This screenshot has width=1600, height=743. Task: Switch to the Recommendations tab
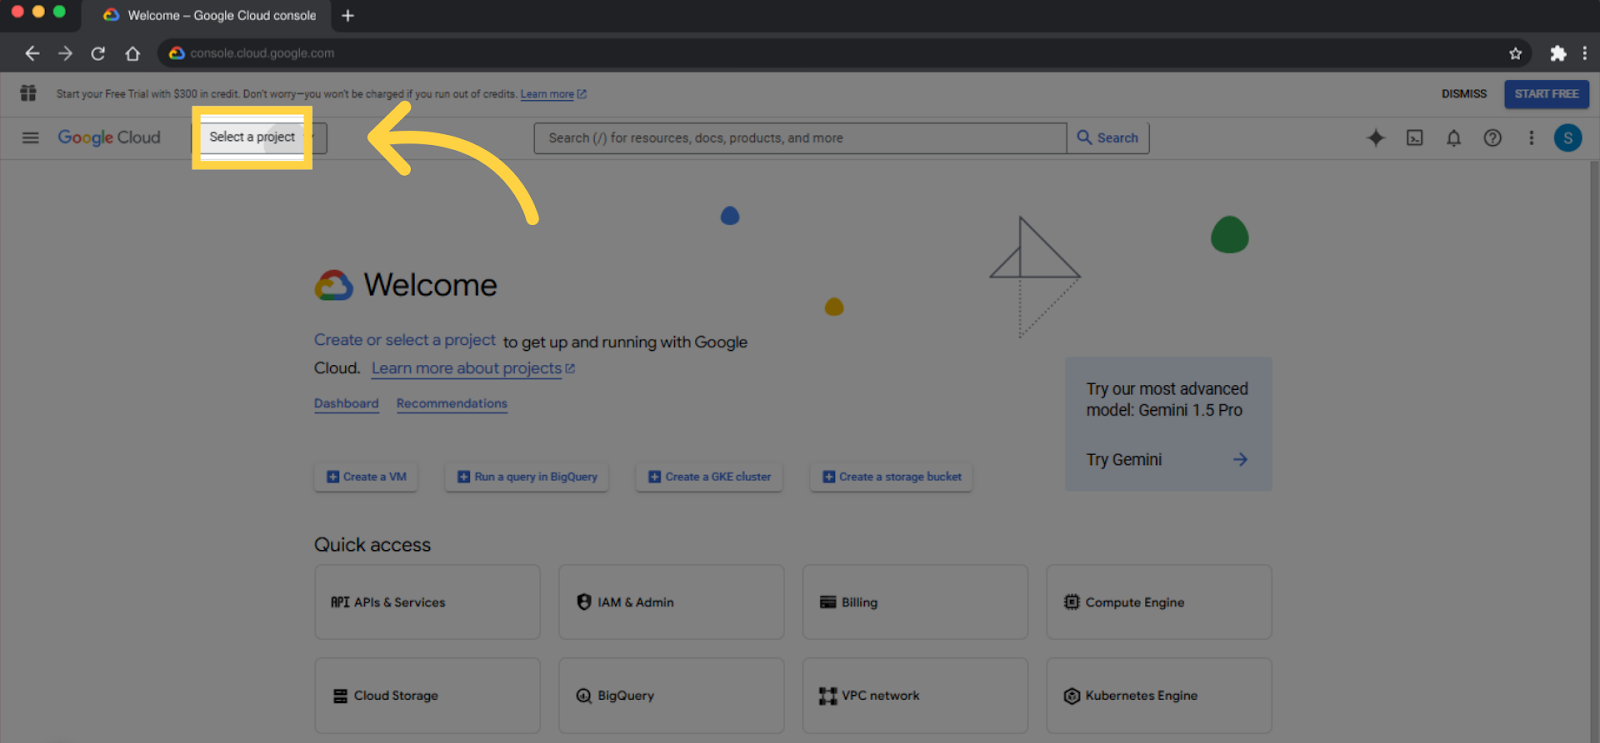pyautogui.click(x=452, y=404)
